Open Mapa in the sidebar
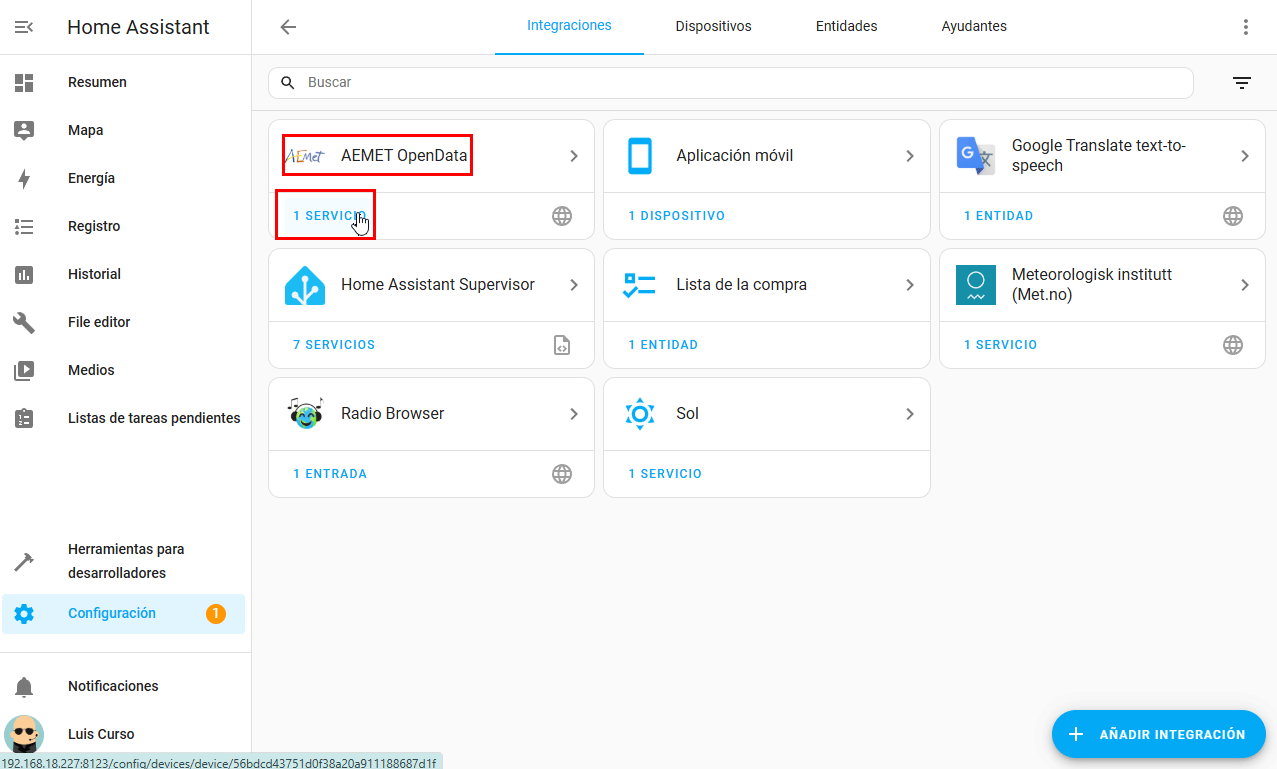1277x769 pixels. point(124,131)
